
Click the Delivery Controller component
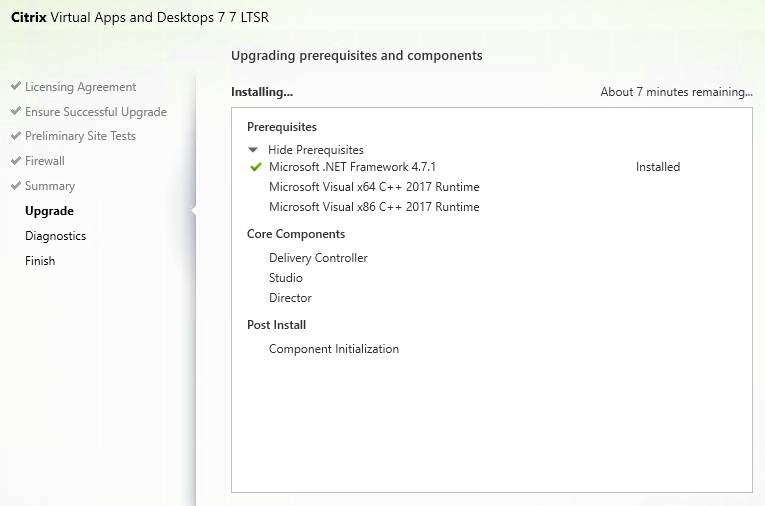[x=318, y=258]
